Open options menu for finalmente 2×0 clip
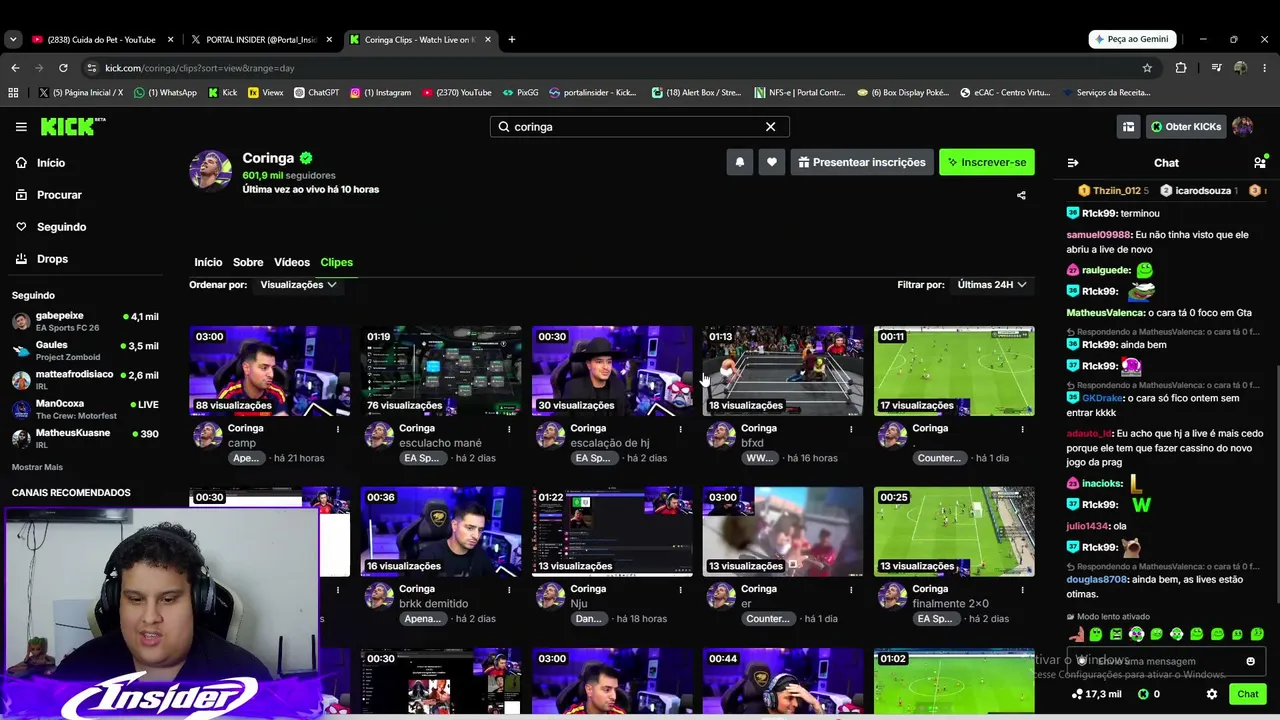The height and width of the screenshot is (720, 1280). point(1022,590)
